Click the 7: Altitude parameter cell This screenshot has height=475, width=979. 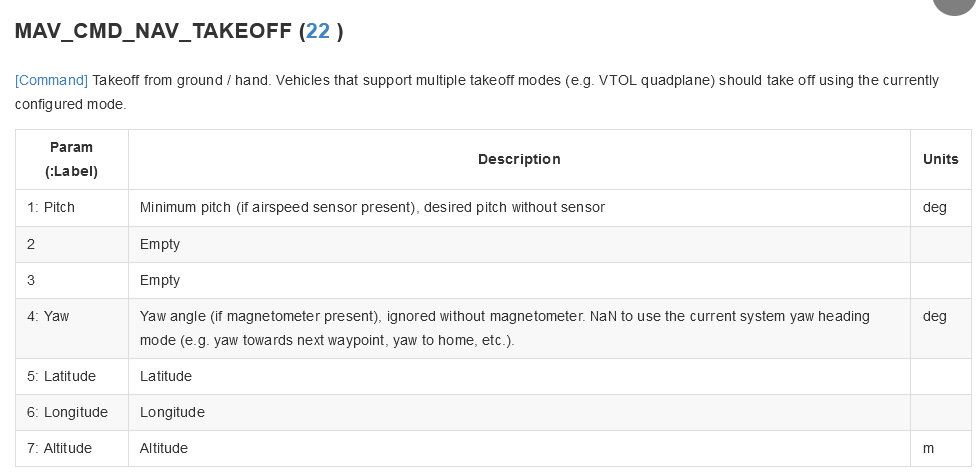72,448
